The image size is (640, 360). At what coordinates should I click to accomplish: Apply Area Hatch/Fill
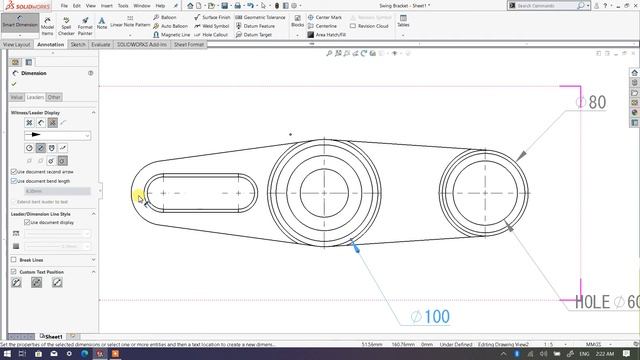(327, 35)
